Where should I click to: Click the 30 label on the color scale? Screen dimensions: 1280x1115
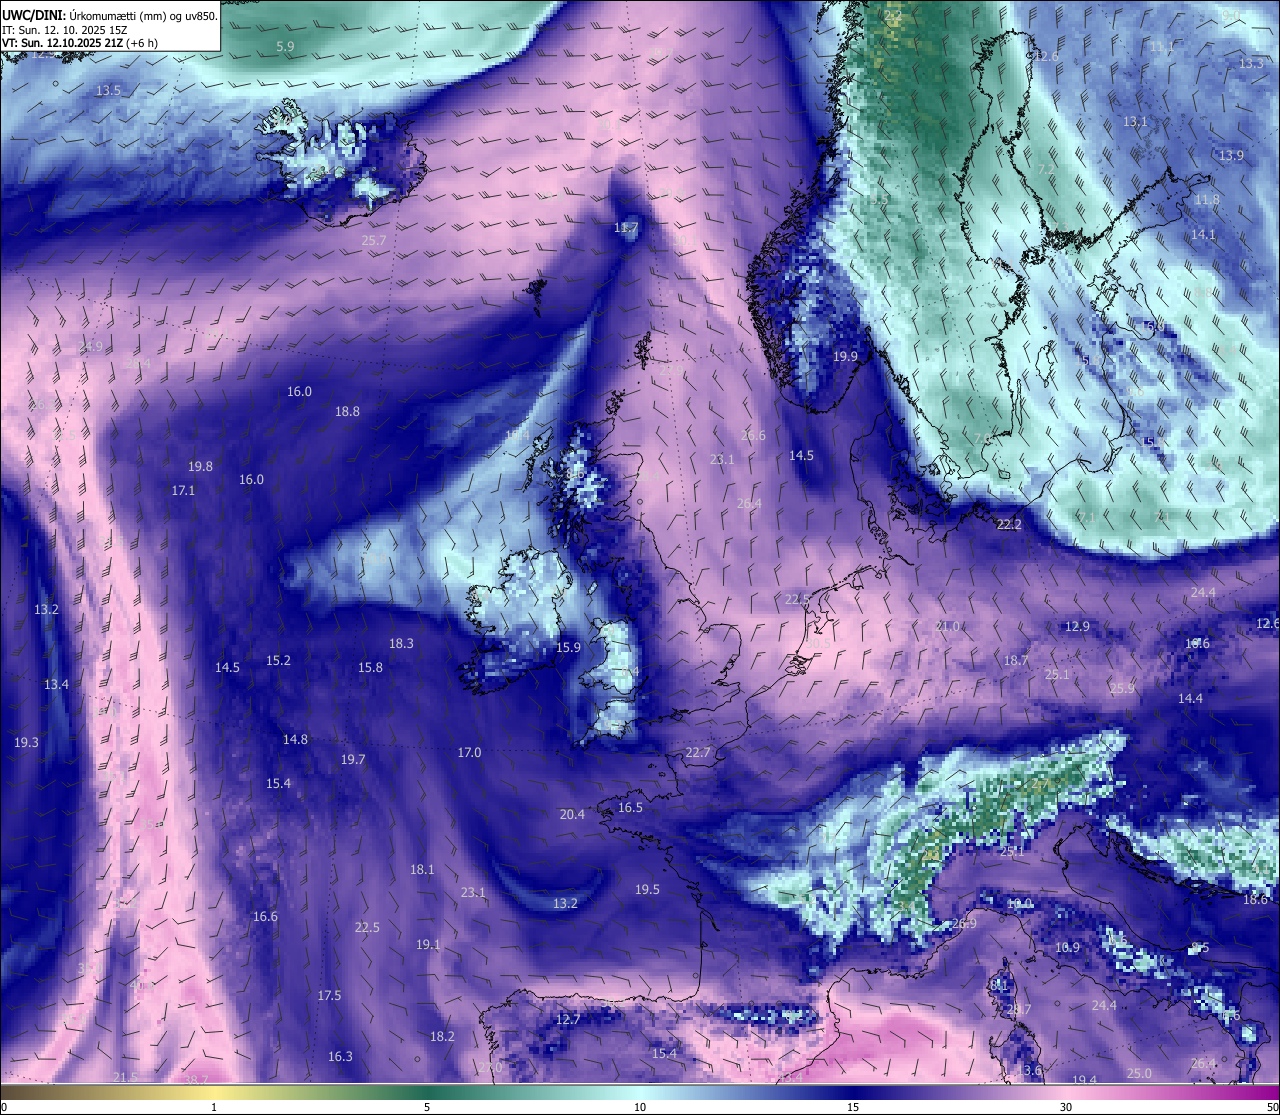[x=1066, y=1107]
